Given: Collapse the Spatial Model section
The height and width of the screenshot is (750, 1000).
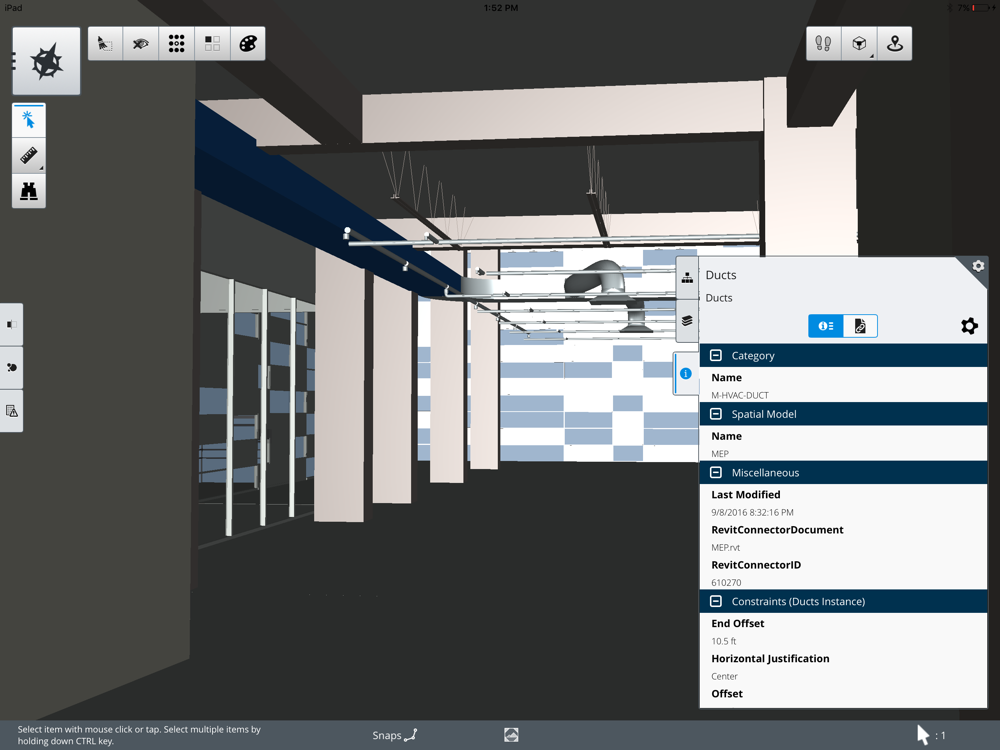Looking at the screenshot, I should tap(716, 414).
